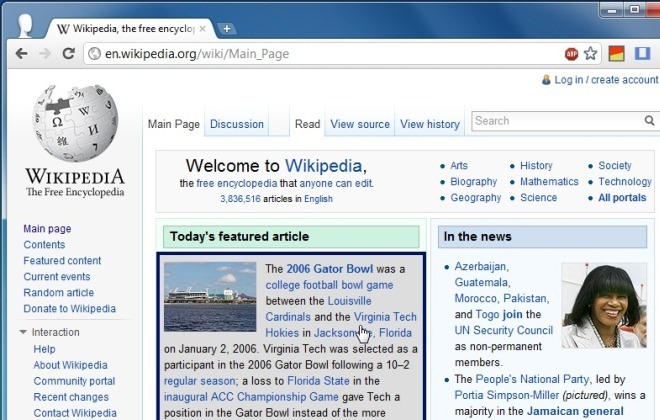Click the All portals link
The image size is (660, 420).
click(x=622, y=197)
